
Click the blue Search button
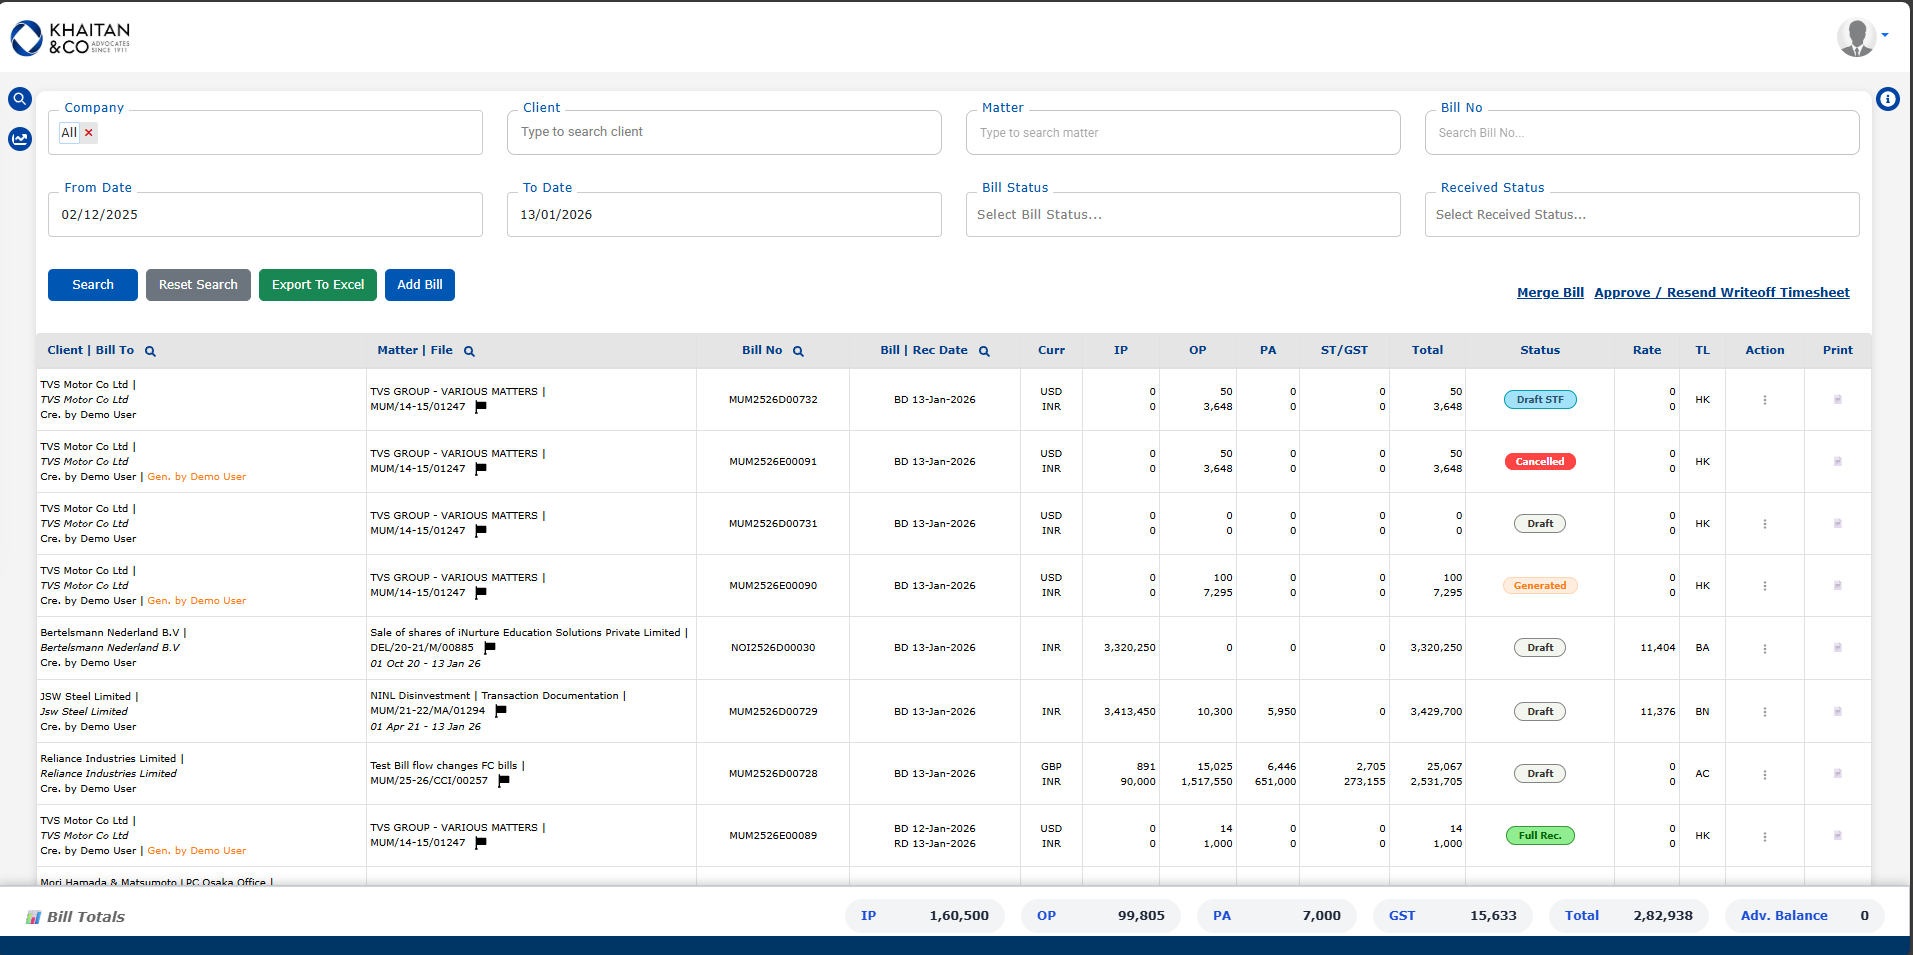pyautogui.click(x=93, y=285)
